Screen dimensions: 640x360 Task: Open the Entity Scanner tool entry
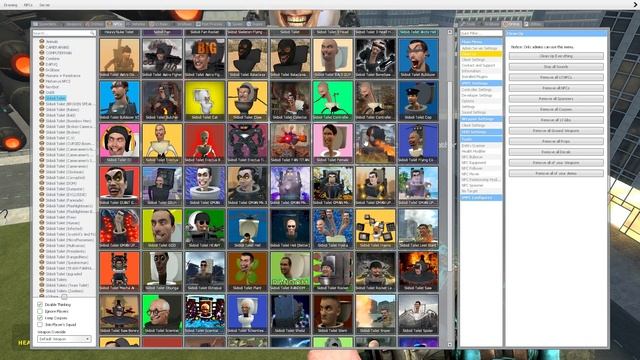pyautogui.click(x=481, y=146)
